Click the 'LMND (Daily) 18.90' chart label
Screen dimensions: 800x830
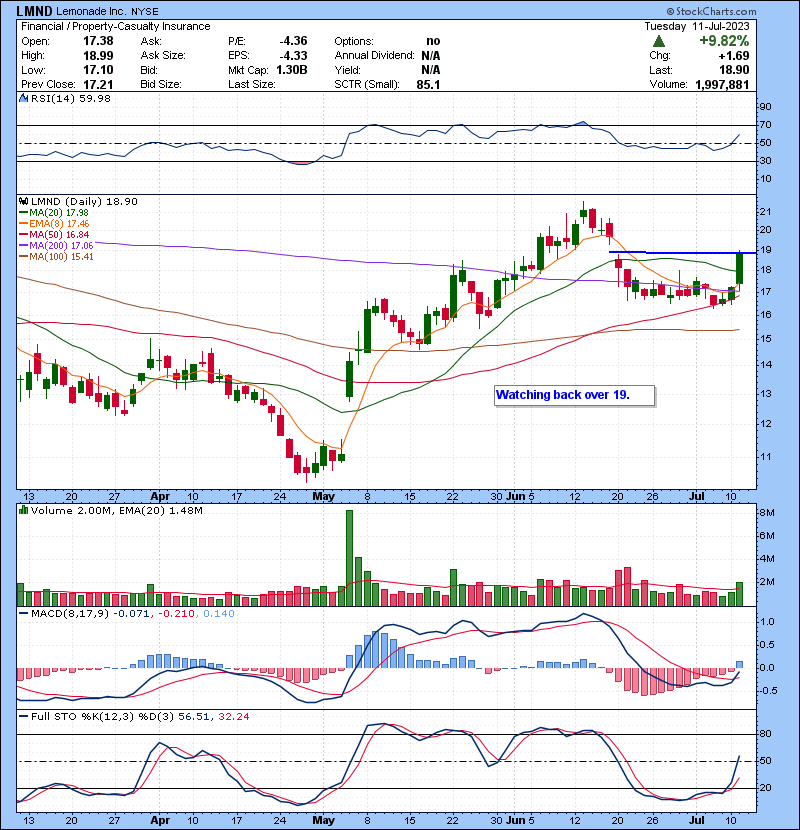click(84, 202)
